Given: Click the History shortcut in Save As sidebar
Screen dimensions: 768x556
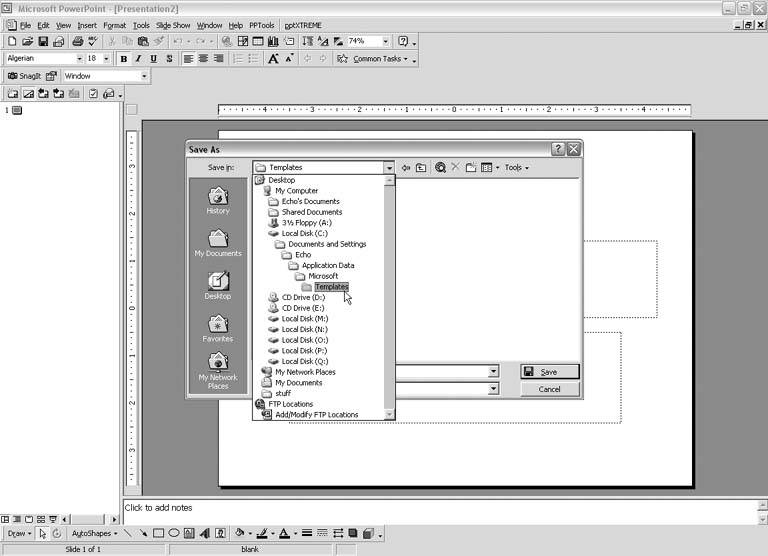Looking at the screenshot, I should pos(217,200).
